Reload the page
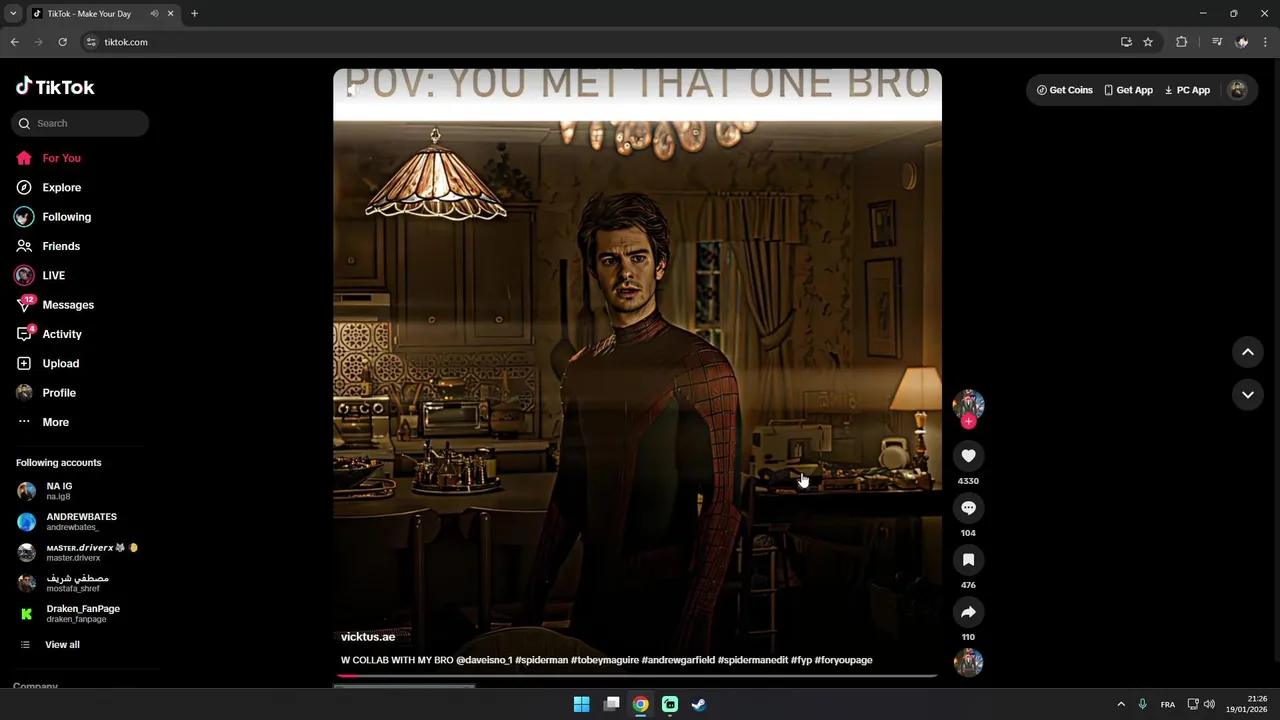Viewport: 1280px width, 720px height. (x=62, y=42)
